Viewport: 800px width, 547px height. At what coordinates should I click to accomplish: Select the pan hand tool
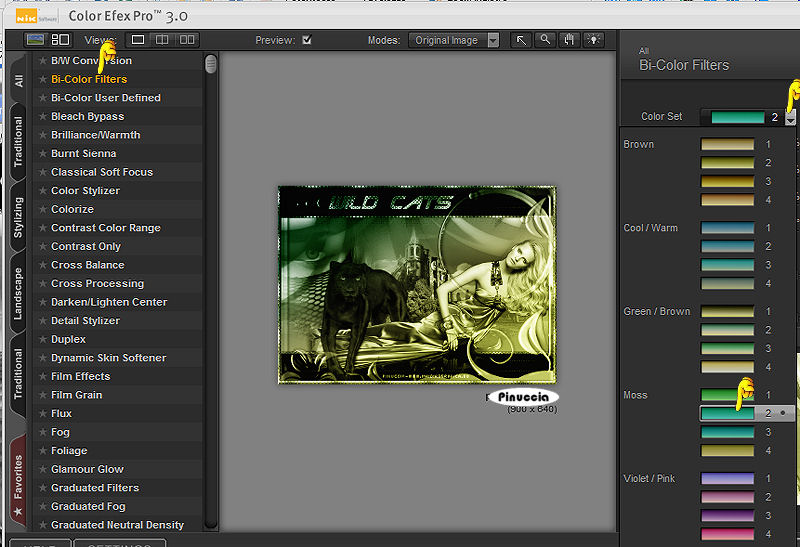point(569,40)
